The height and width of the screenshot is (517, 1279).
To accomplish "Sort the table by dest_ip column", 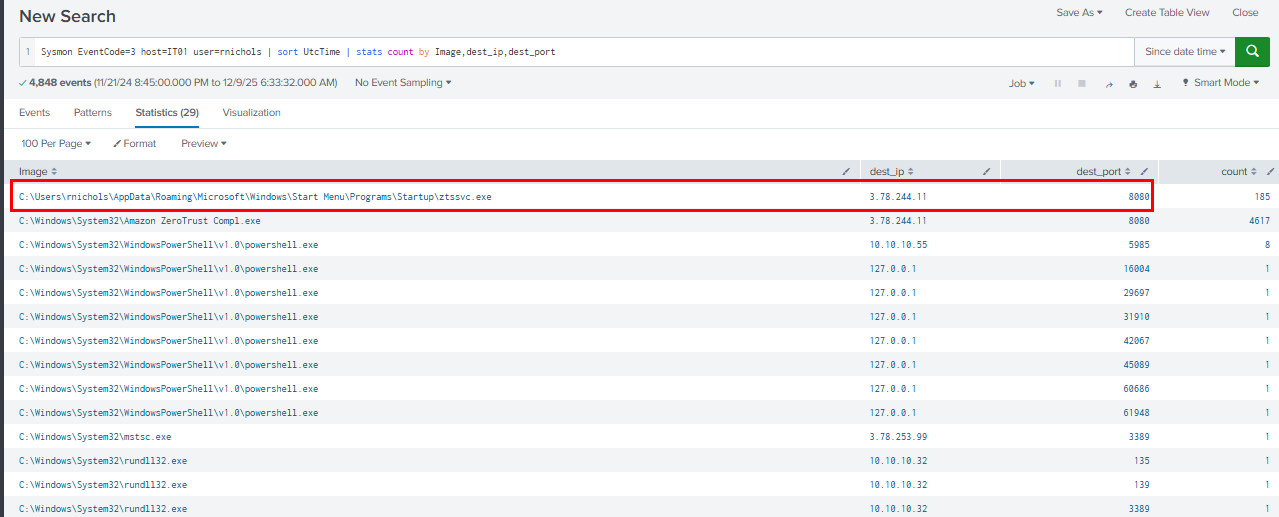I will coord(891,172).
